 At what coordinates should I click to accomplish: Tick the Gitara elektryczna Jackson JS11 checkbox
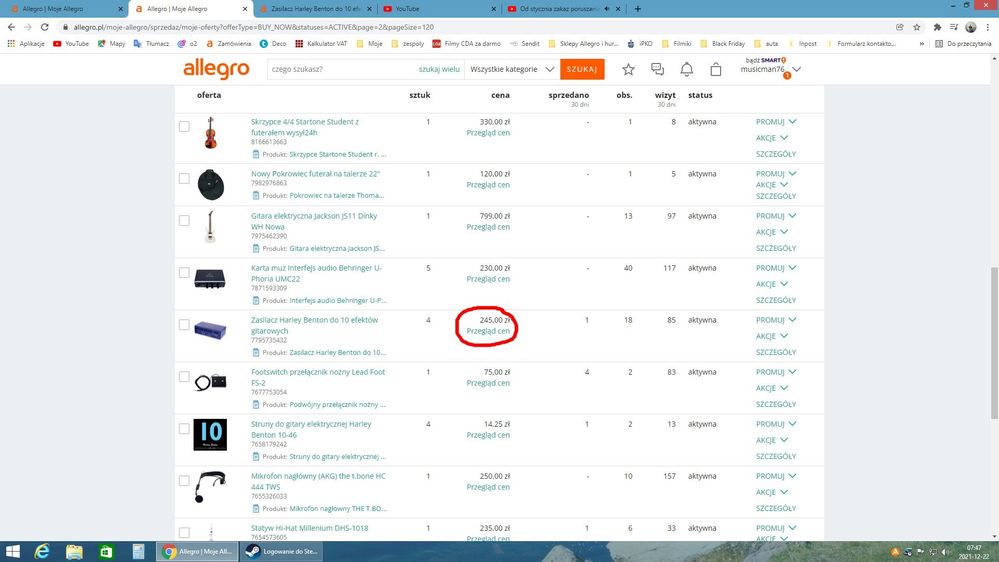click(184, 220)
